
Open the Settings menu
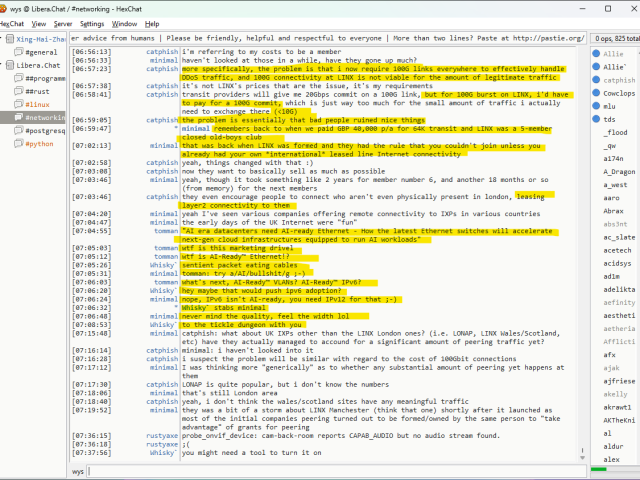pos(92,23)
